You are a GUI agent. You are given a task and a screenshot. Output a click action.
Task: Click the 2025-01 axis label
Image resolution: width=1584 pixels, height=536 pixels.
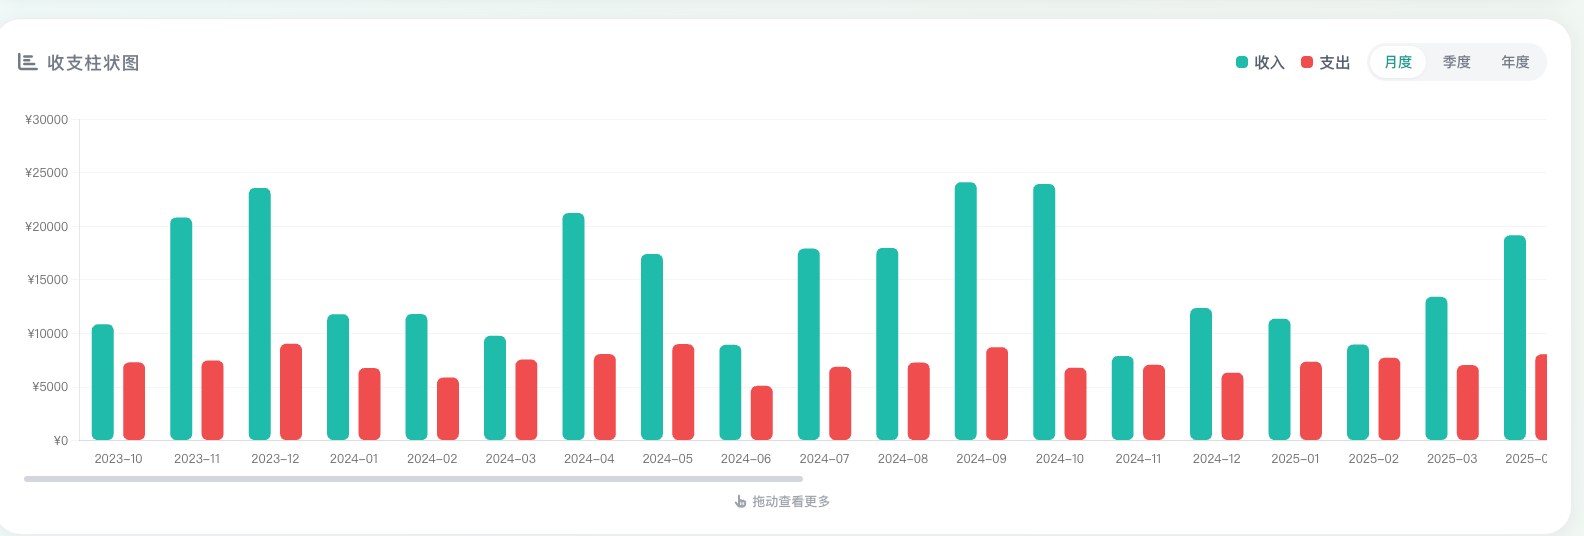tap(1295, 459)
